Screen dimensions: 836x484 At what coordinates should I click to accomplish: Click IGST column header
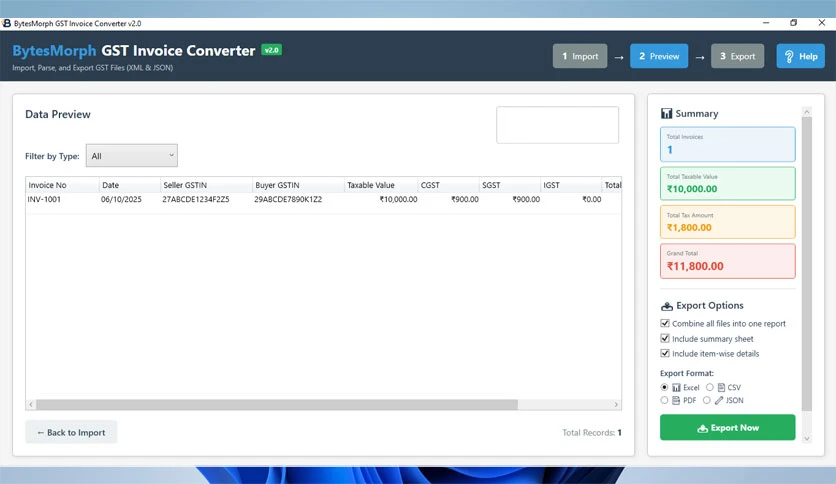click(571, 185)
